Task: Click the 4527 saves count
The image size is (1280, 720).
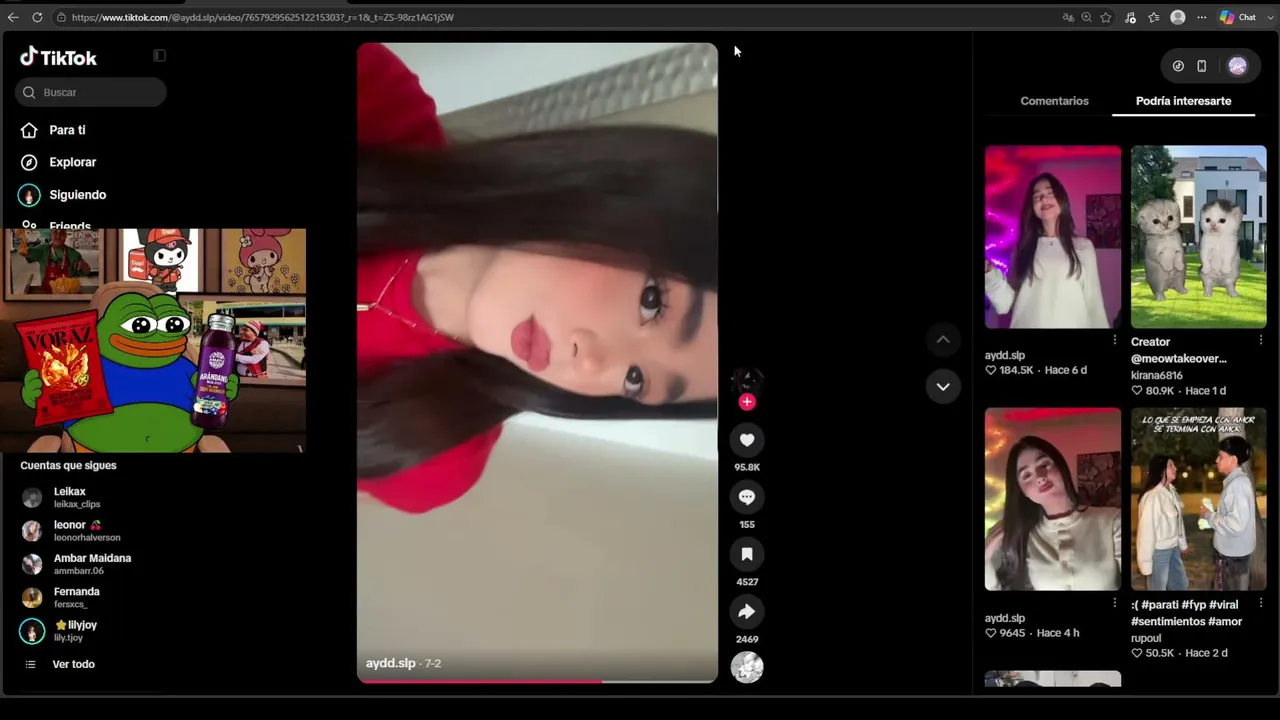Action: [747, 582]
